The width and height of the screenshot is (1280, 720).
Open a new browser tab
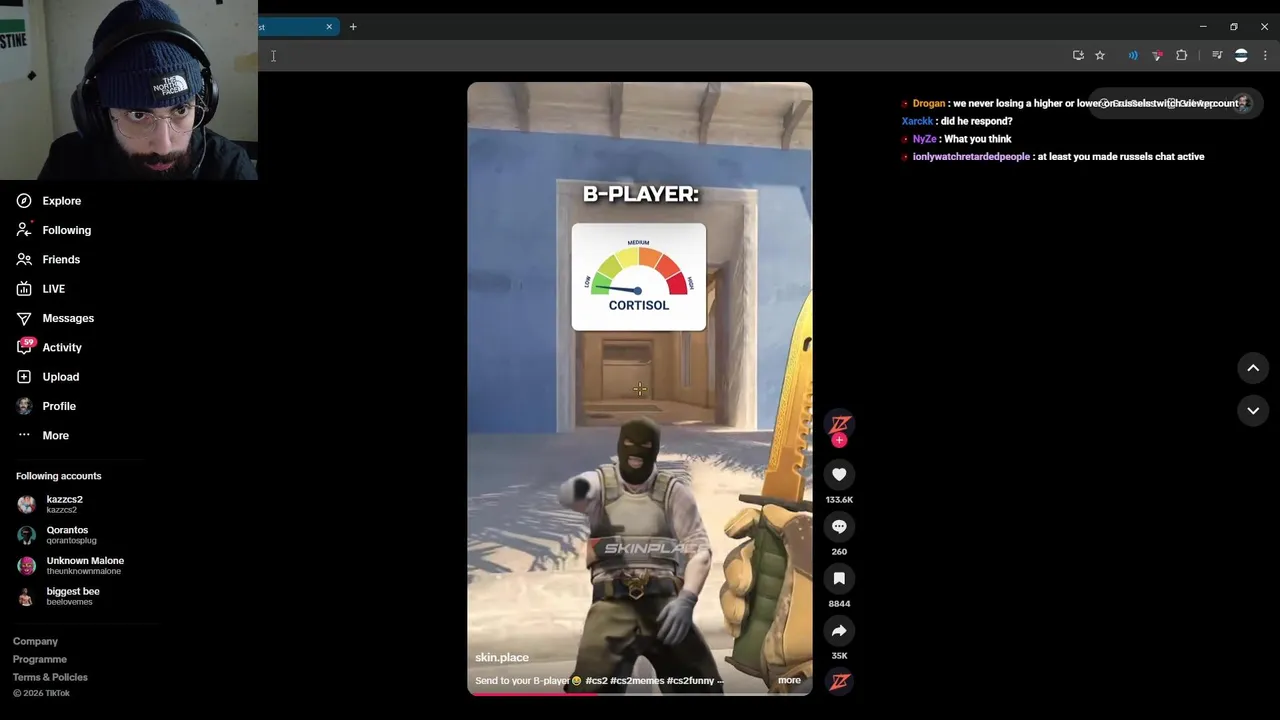click(x=353, y=27)
